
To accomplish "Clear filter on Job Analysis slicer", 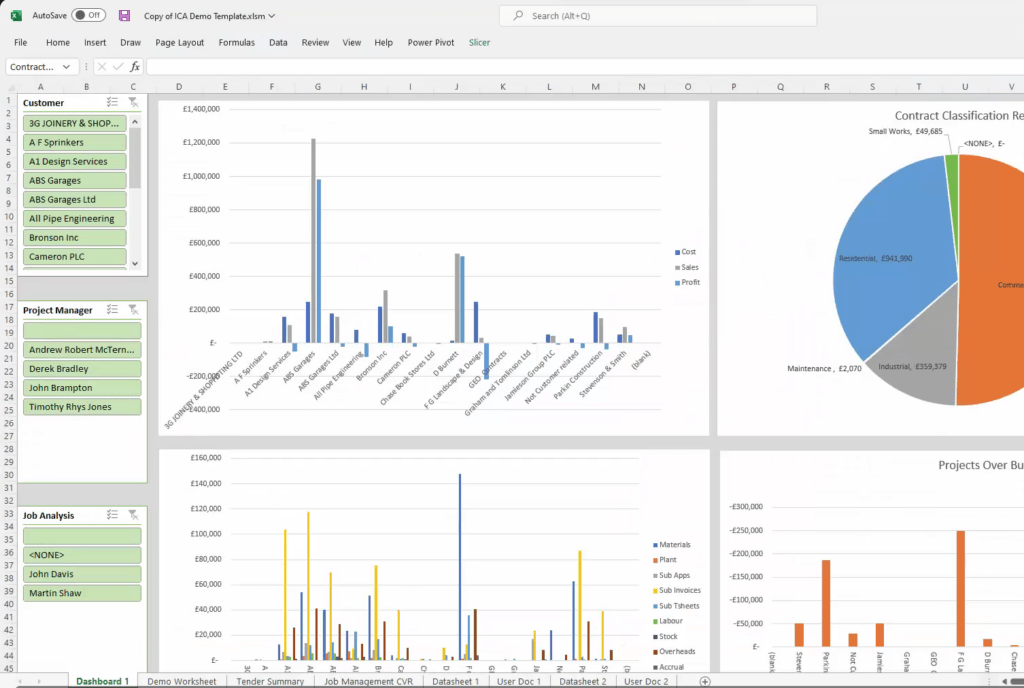I will (x=133, y=514).
